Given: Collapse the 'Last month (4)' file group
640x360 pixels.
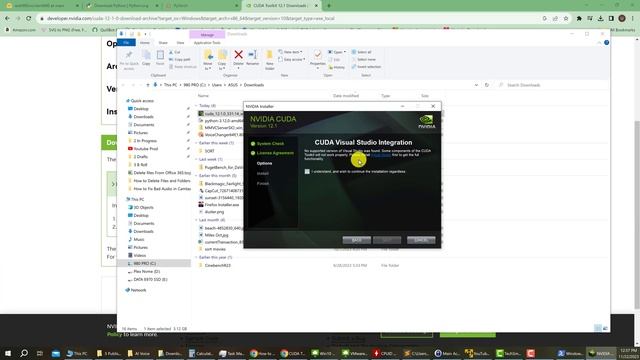Looking at the screenshot, I should (x=196, y=220).
